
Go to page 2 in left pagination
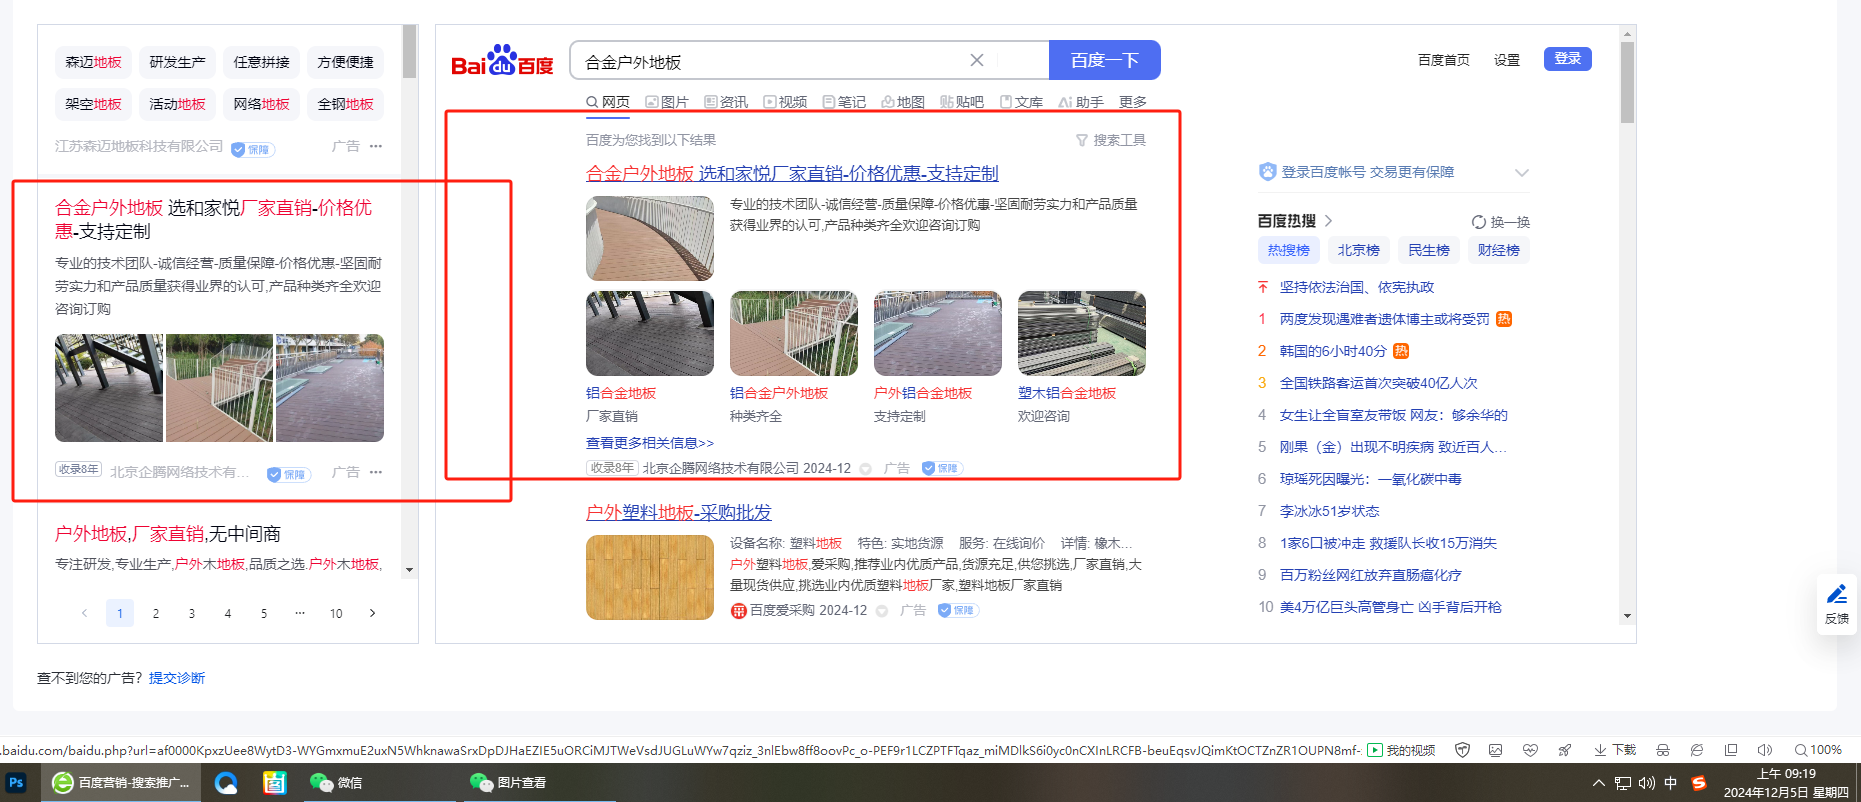156,613
